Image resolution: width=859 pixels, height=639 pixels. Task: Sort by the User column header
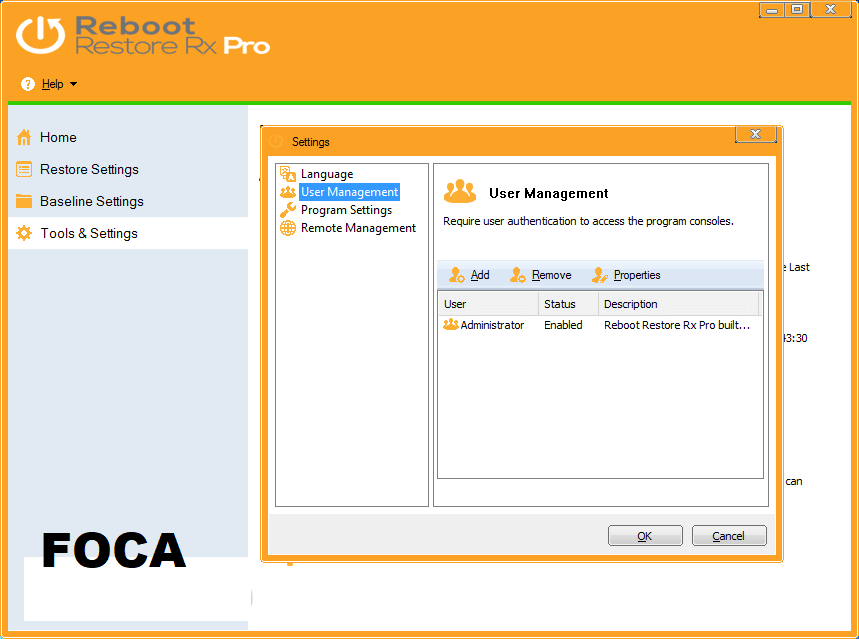(488, 304)
